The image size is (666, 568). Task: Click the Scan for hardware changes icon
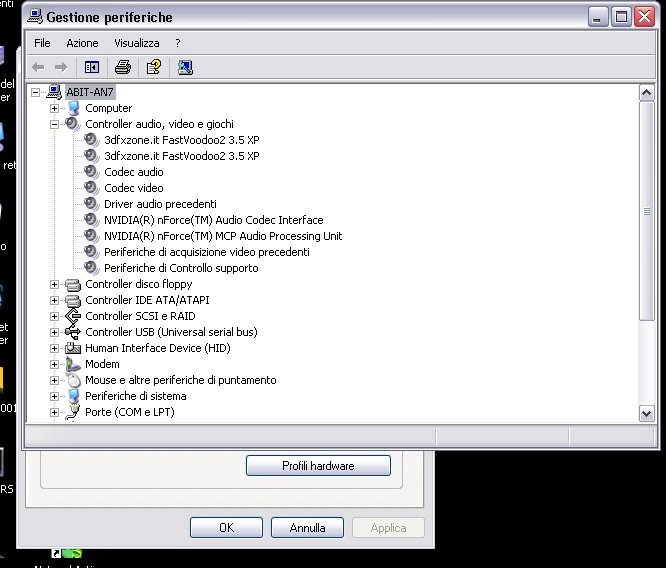click(x=185, y=67)
